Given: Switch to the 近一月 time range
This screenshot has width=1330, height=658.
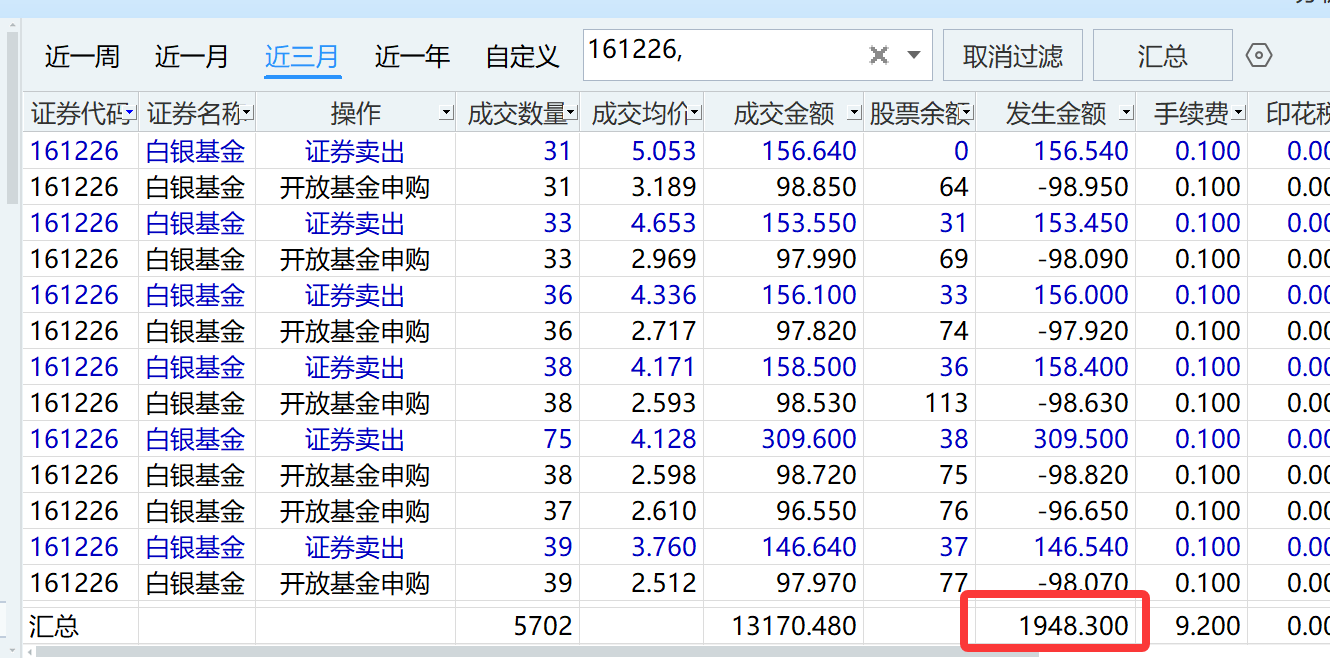Looking at the screenshot, I should (192, 57).
